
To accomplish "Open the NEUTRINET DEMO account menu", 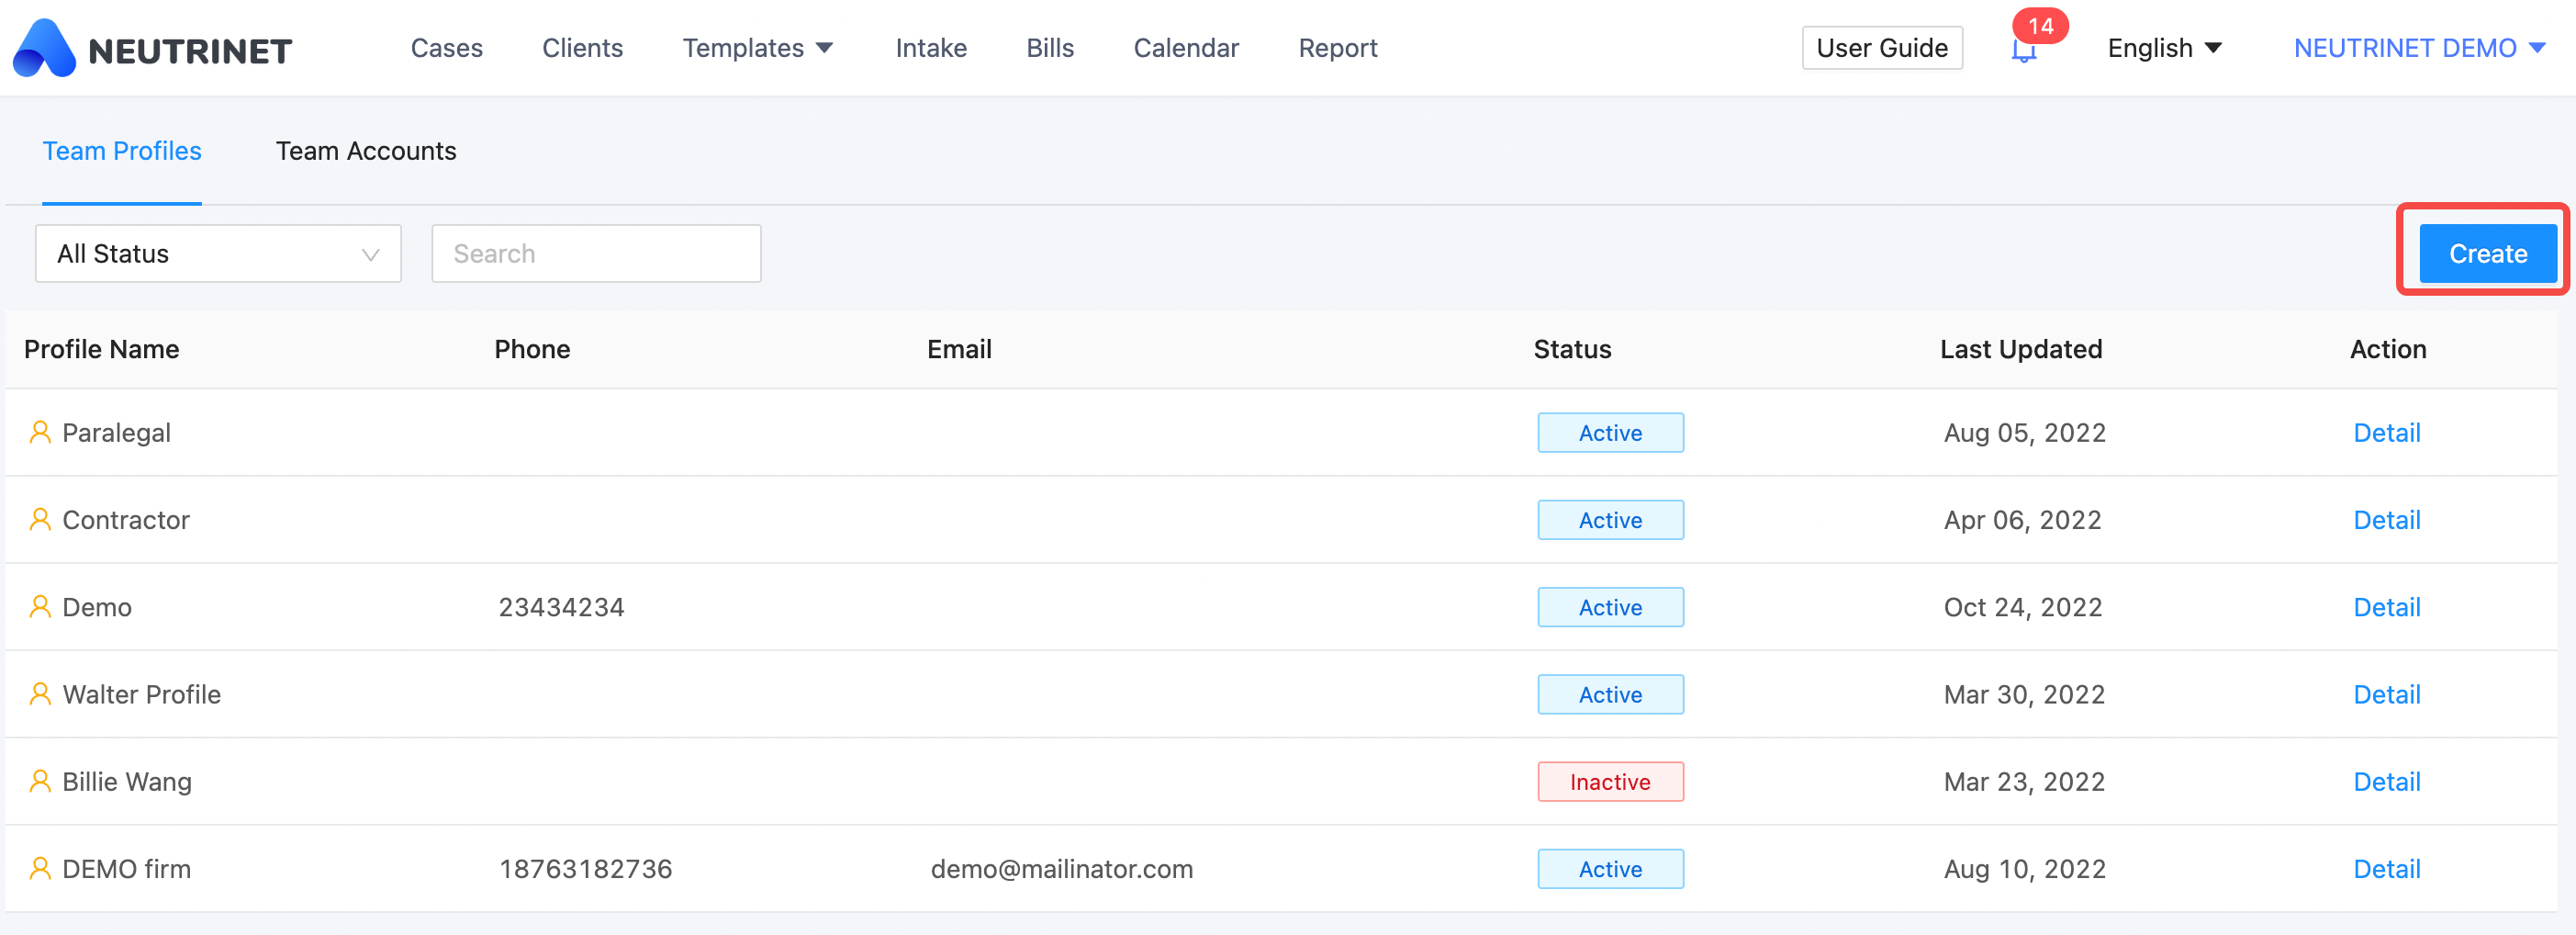I will click(2419, 48).
